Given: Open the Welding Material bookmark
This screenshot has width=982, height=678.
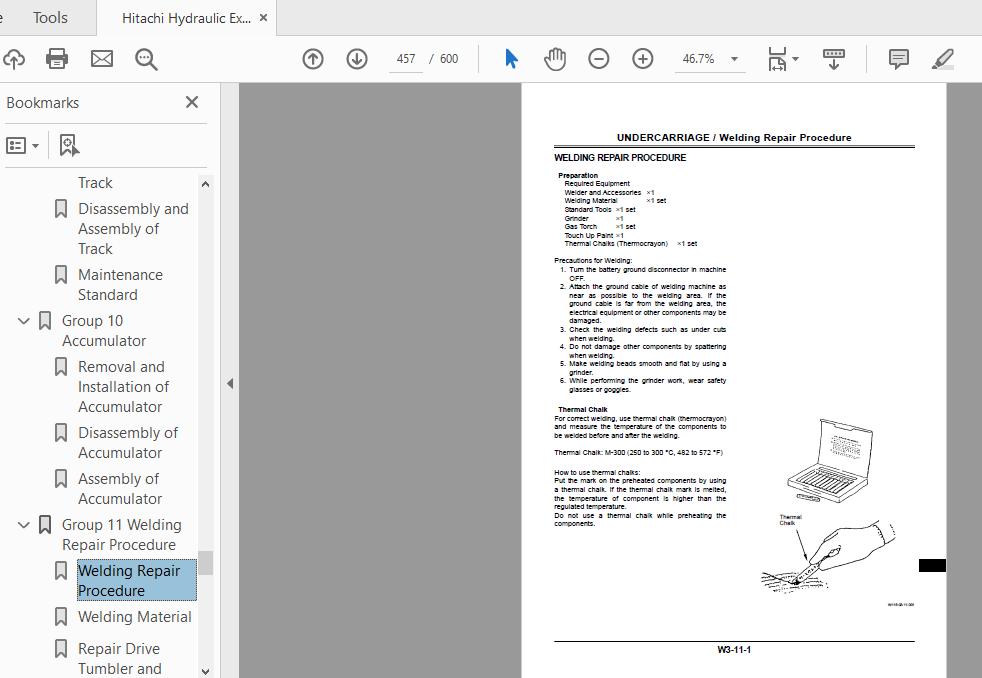Looking at the screenshot, I should (x=134, y=616).
